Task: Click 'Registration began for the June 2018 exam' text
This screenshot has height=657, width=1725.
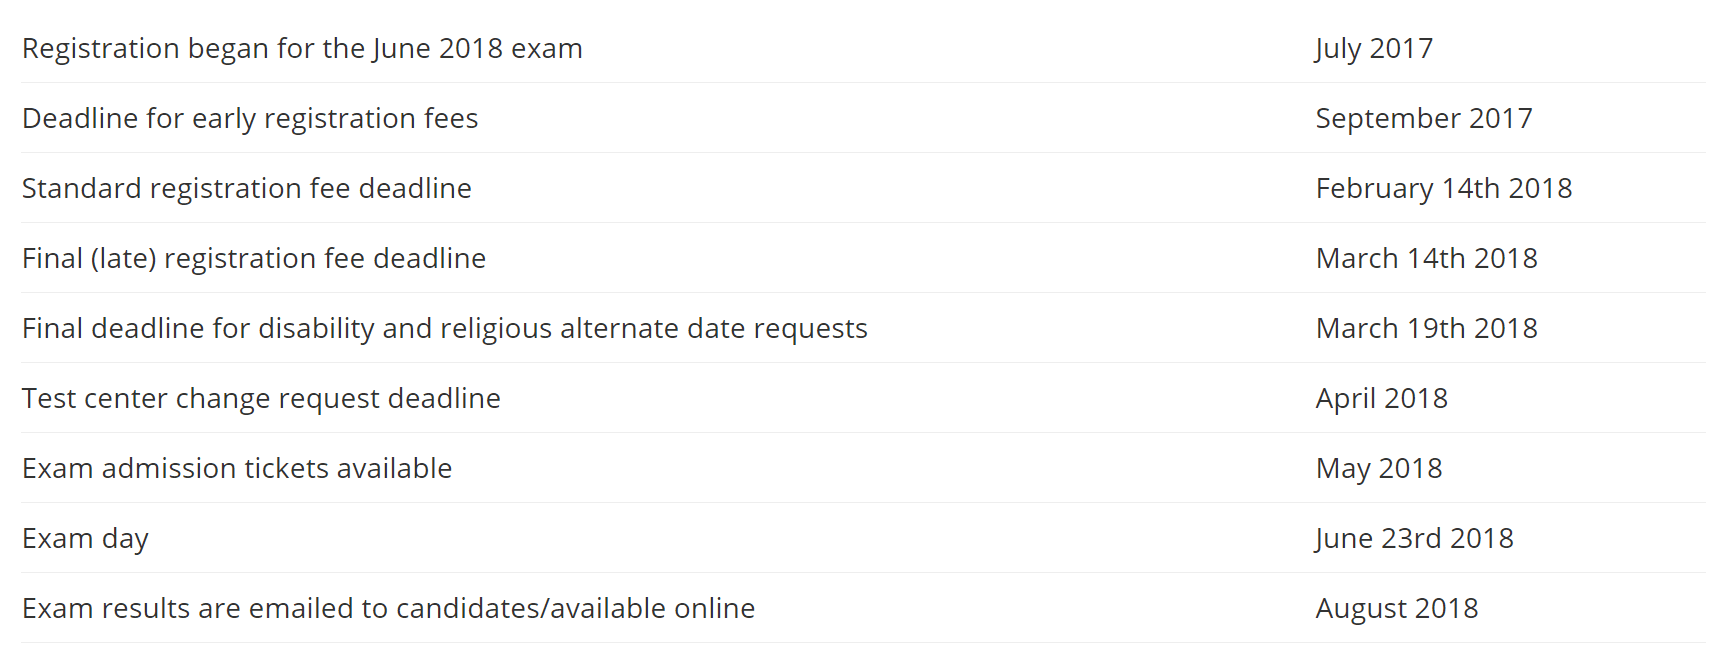Action: pos(302,48)
